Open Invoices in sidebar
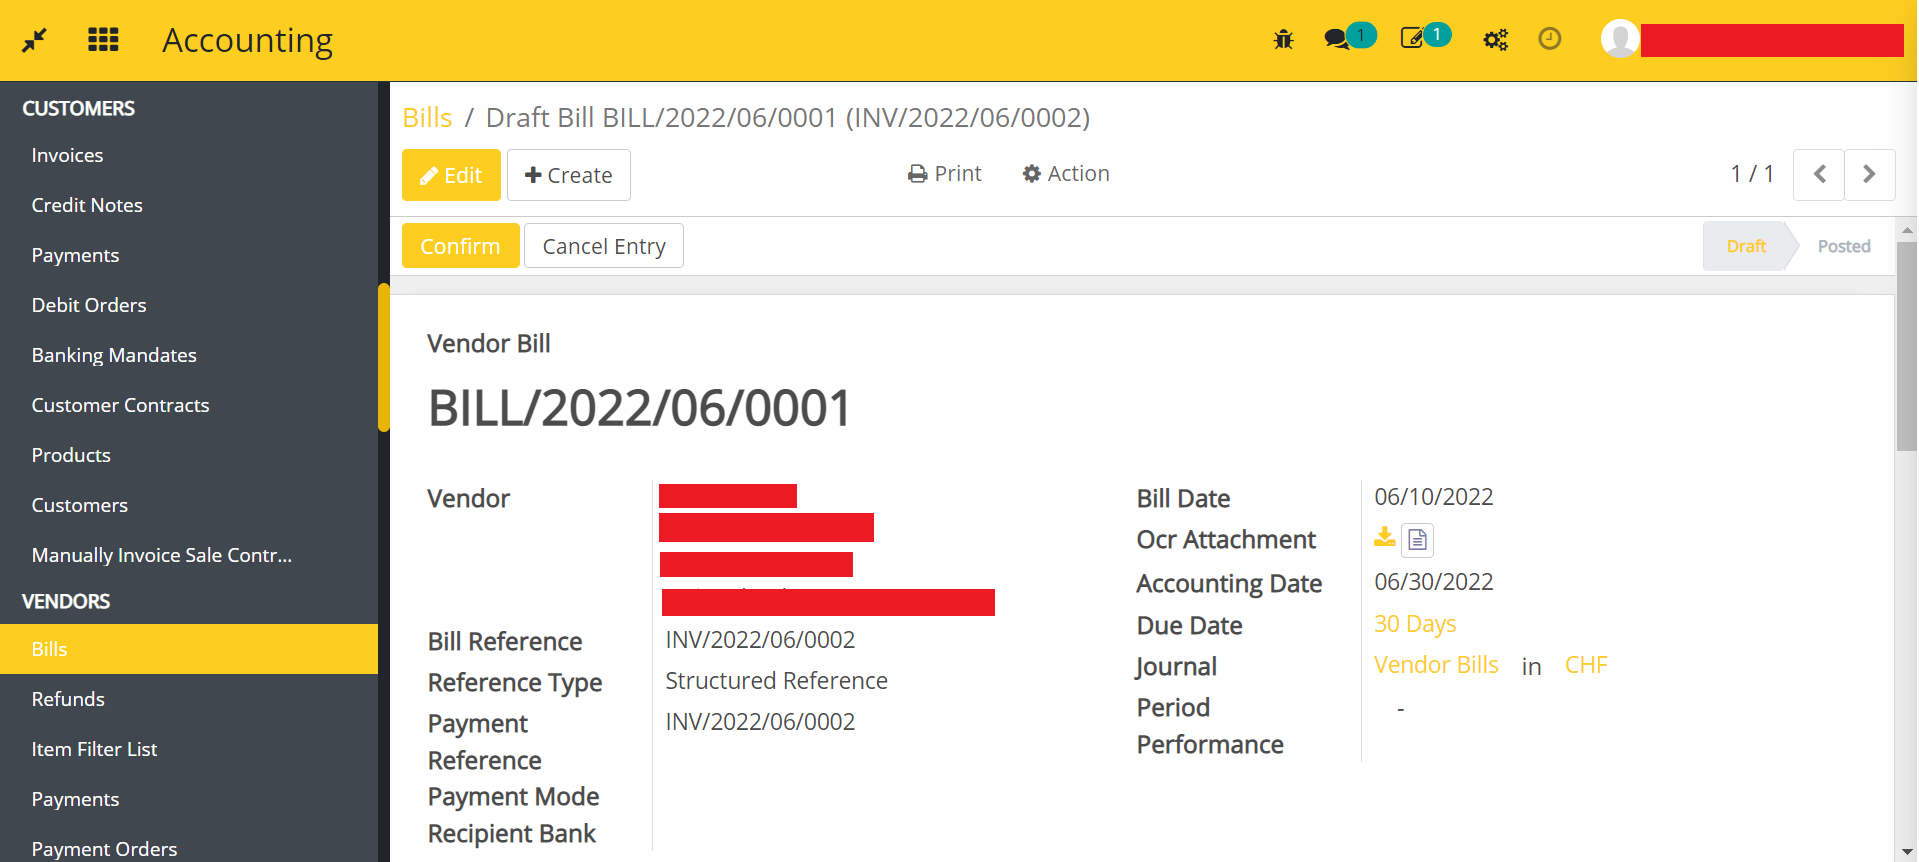This screenshot has width=1919, height=862. (x=67, y=155)
